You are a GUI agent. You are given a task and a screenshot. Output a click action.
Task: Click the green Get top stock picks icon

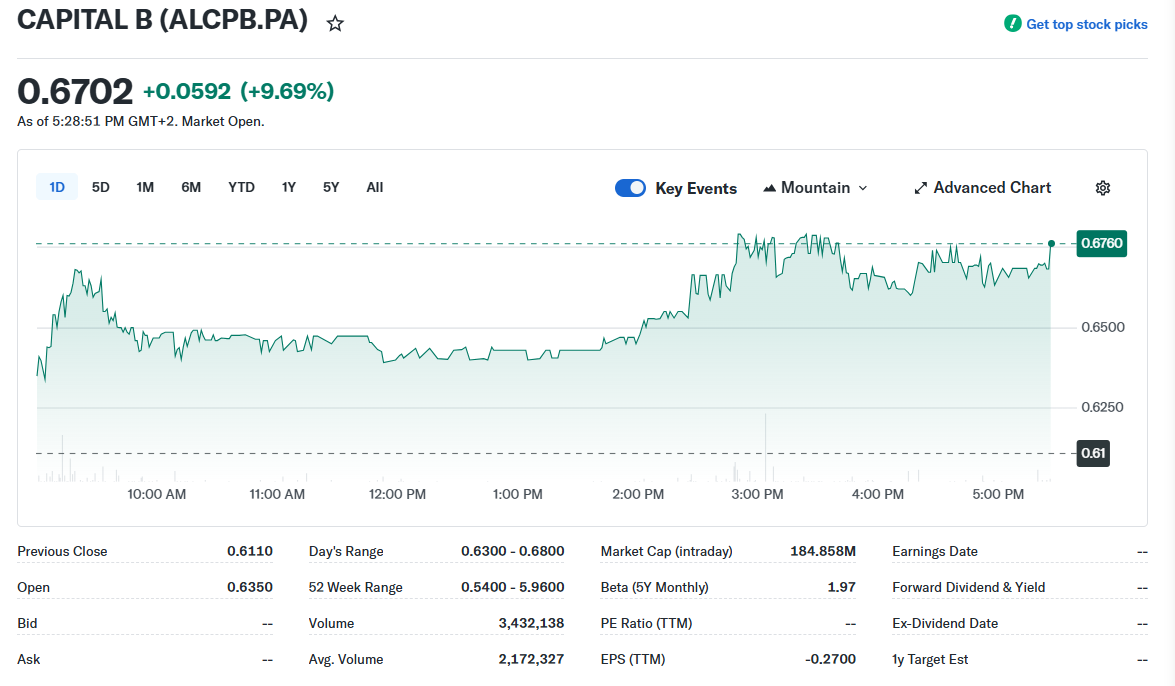(x=1012, y=23)
